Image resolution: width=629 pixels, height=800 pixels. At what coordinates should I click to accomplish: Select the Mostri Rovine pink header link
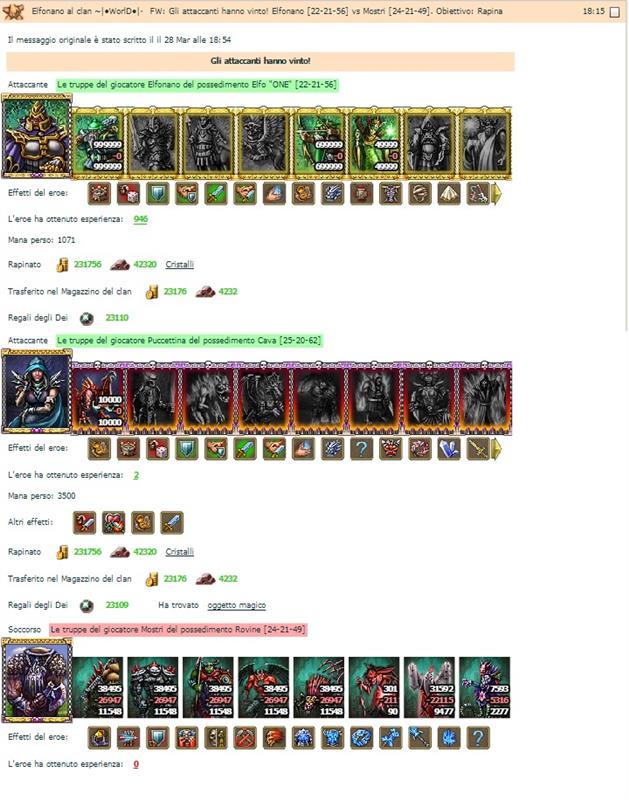pos(178,630)
